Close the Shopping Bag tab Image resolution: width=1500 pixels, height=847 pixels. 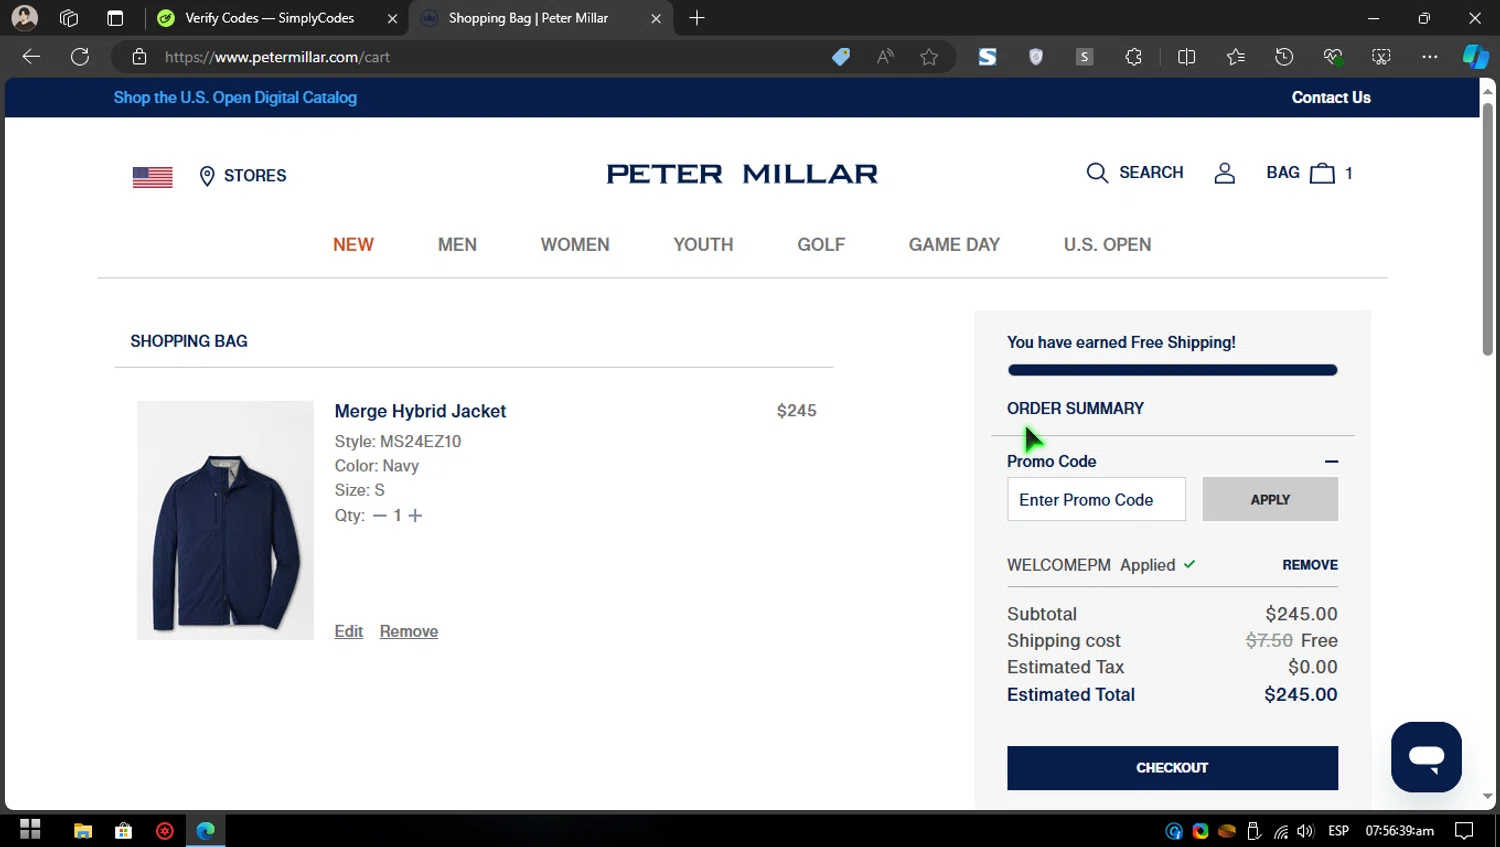pos(656,18)
